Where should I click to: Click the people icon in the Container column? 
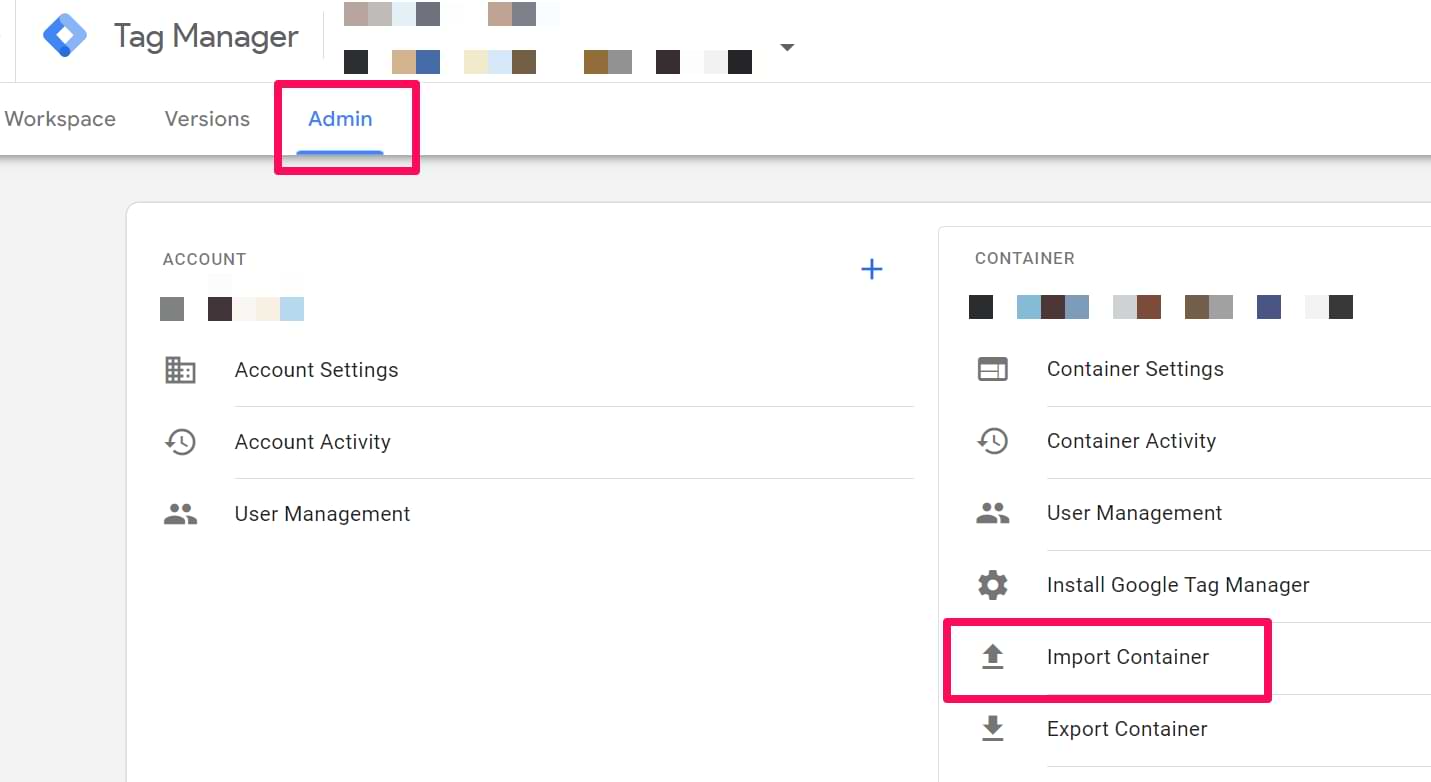pos(992,513)
